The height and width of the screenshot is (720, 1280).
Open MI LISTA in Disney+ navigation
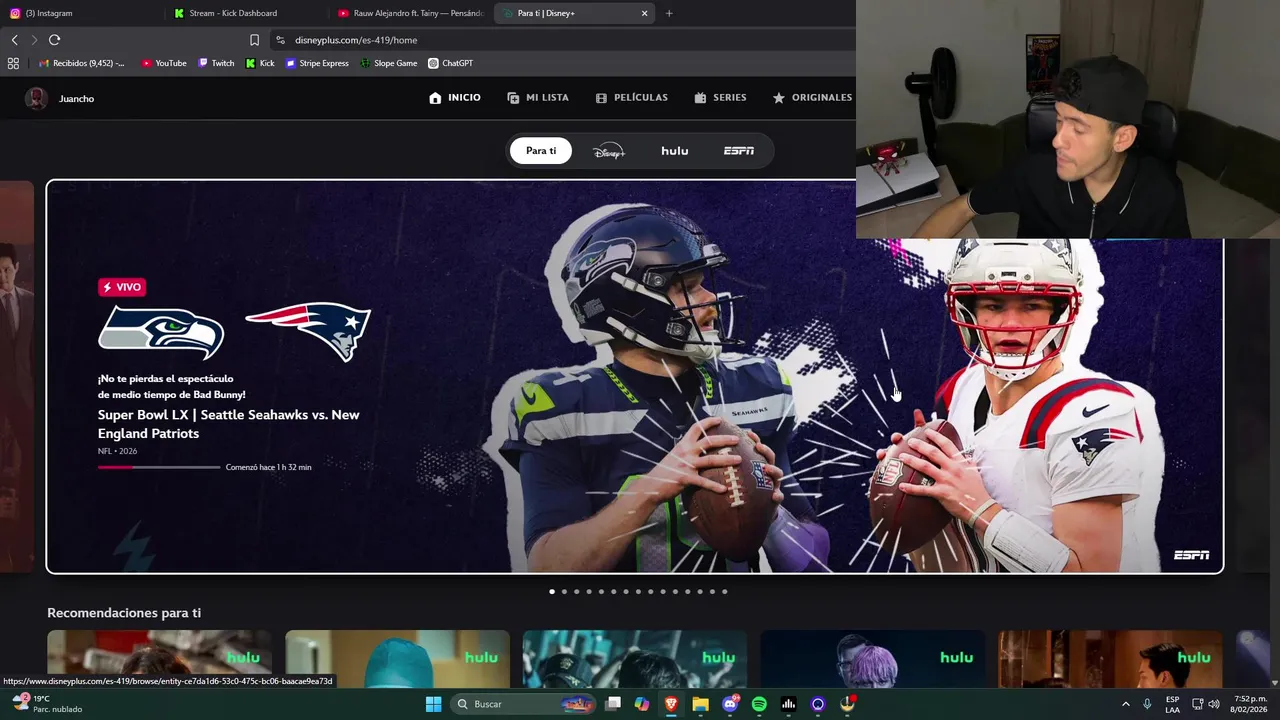tap(538, 98)
